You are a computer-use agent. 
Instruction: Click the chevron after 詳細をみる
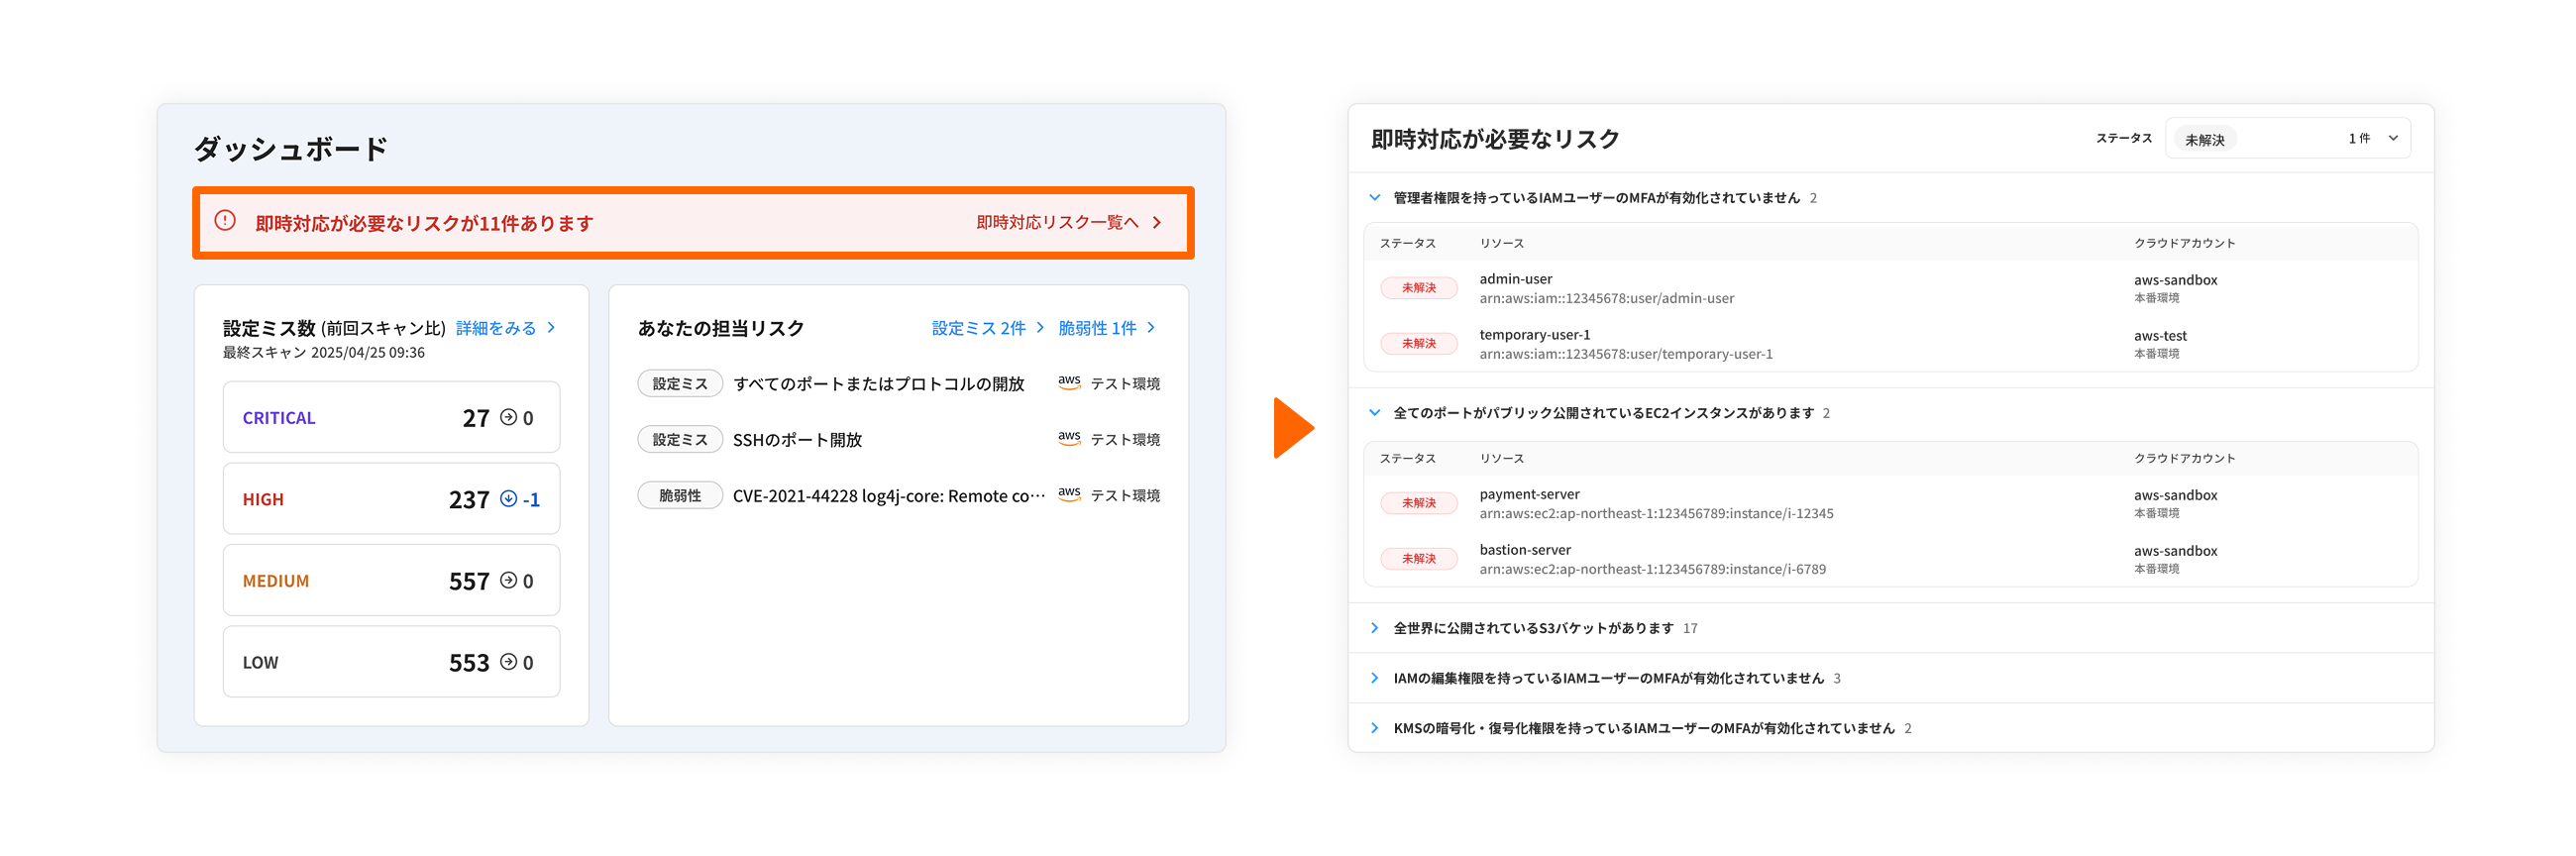(x=551, y=328)
